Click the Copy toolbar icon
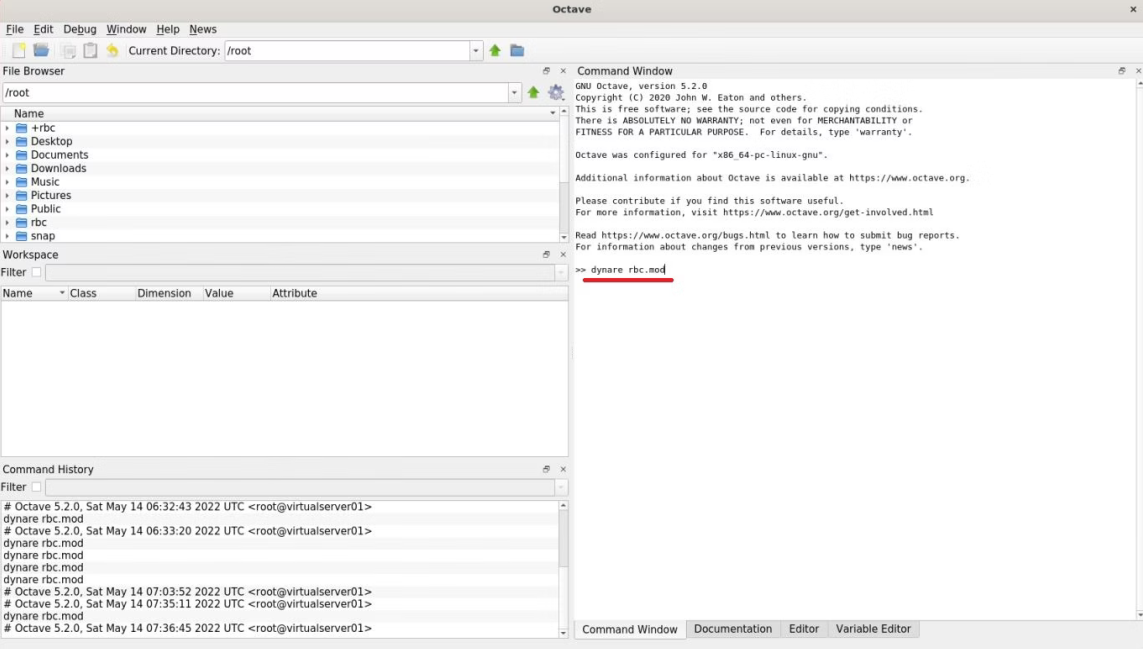 69,50
